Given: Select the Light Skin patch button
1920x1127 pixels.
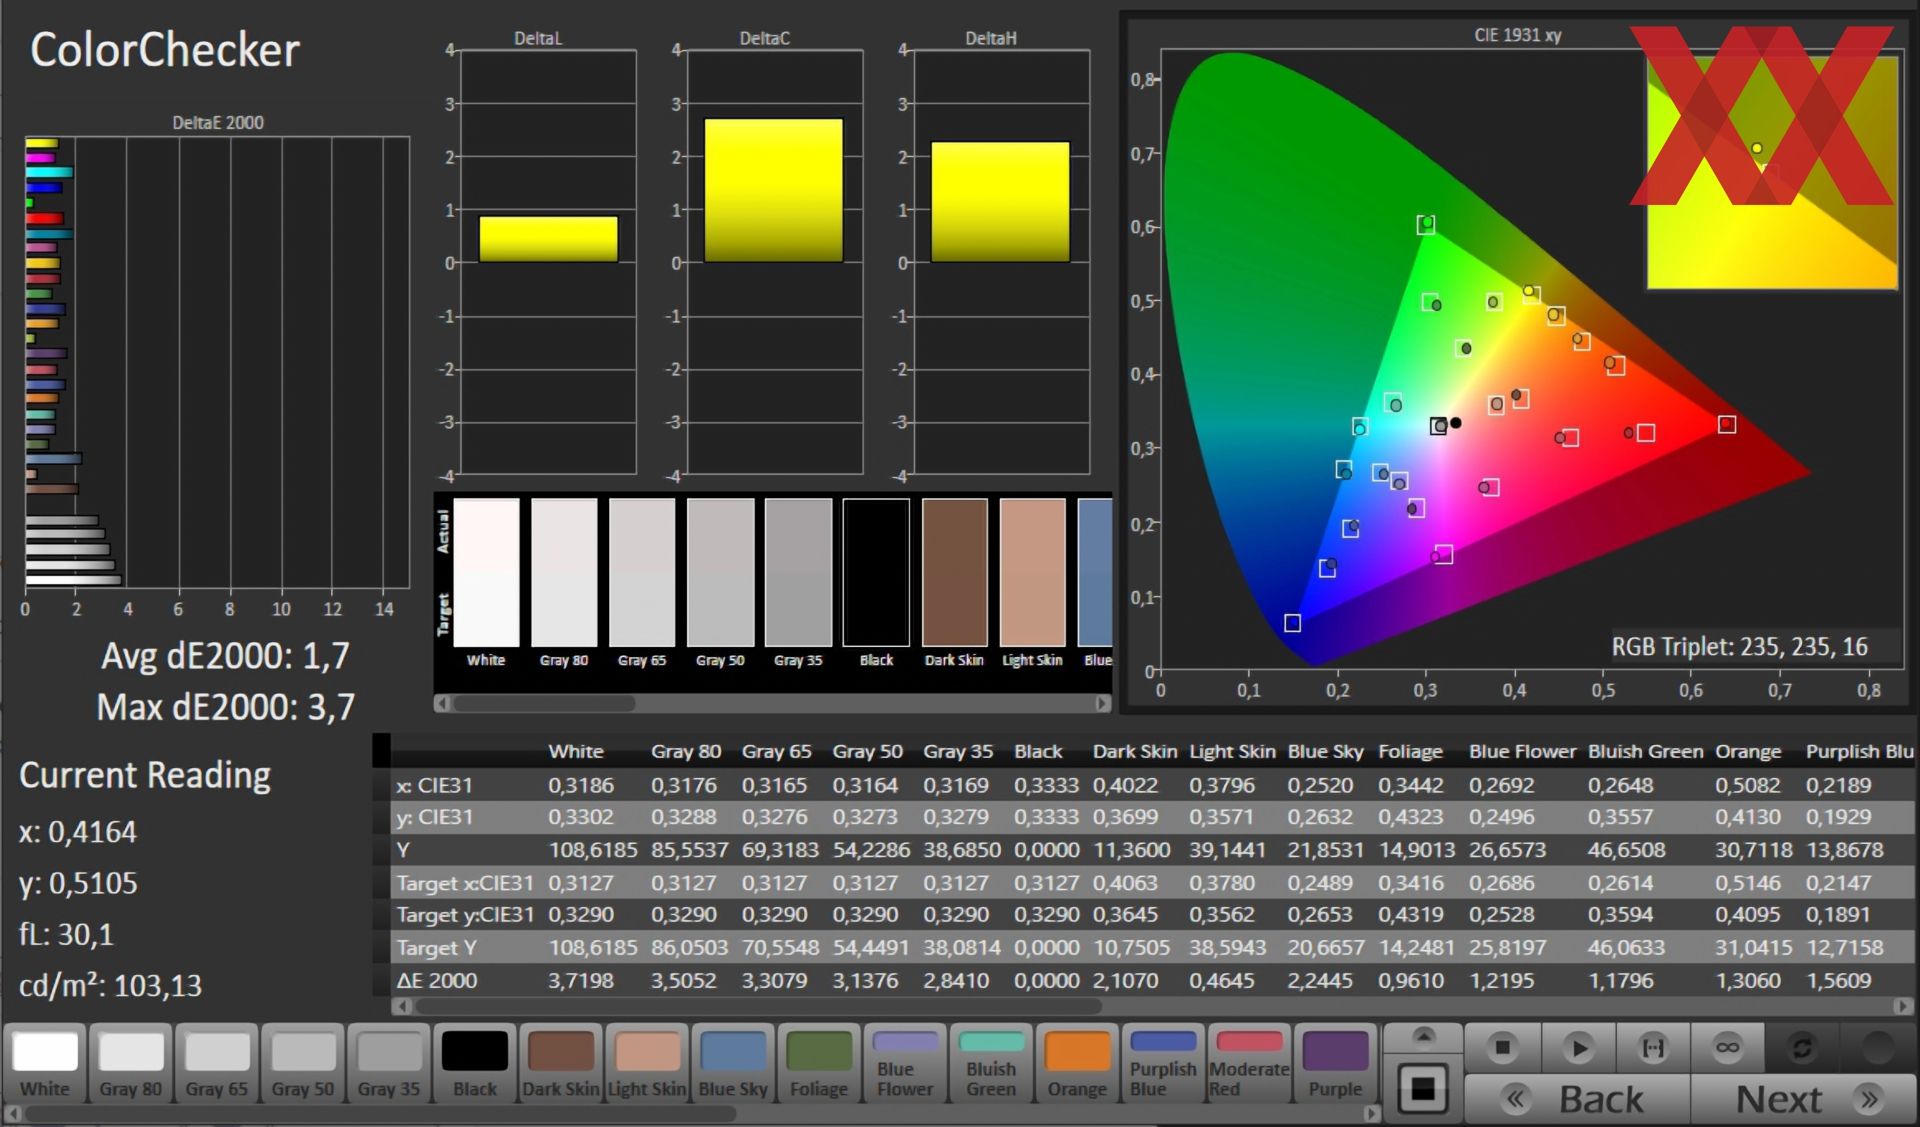Looking at the screenshot, I should 647,1063.
